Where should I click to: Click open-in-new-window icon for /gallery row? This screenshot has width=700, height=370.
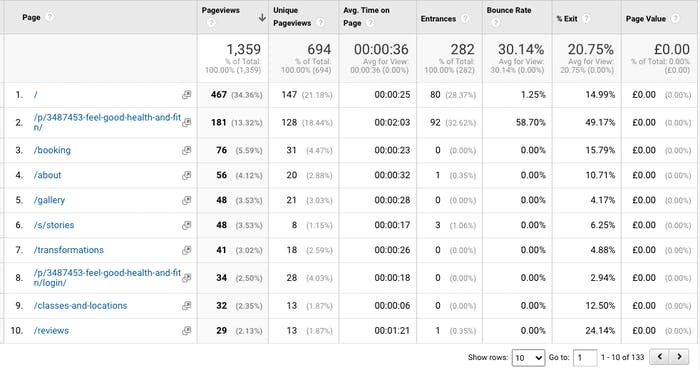[x=187, y=200]
